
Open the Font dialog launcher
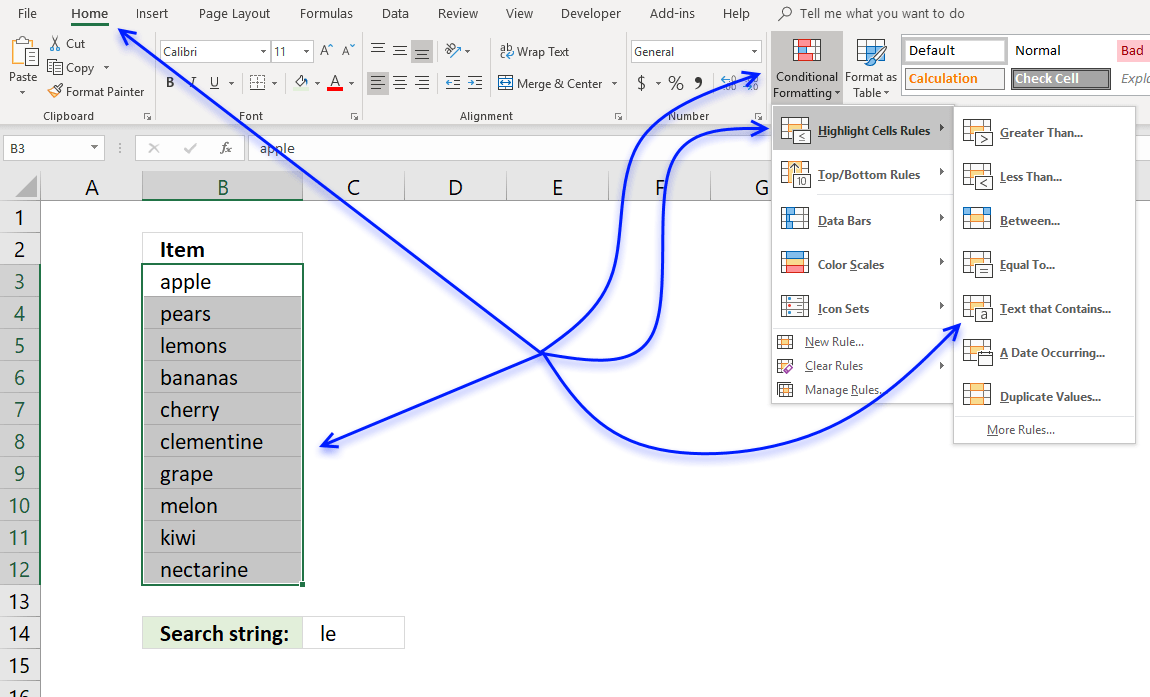tap(354, 116)
